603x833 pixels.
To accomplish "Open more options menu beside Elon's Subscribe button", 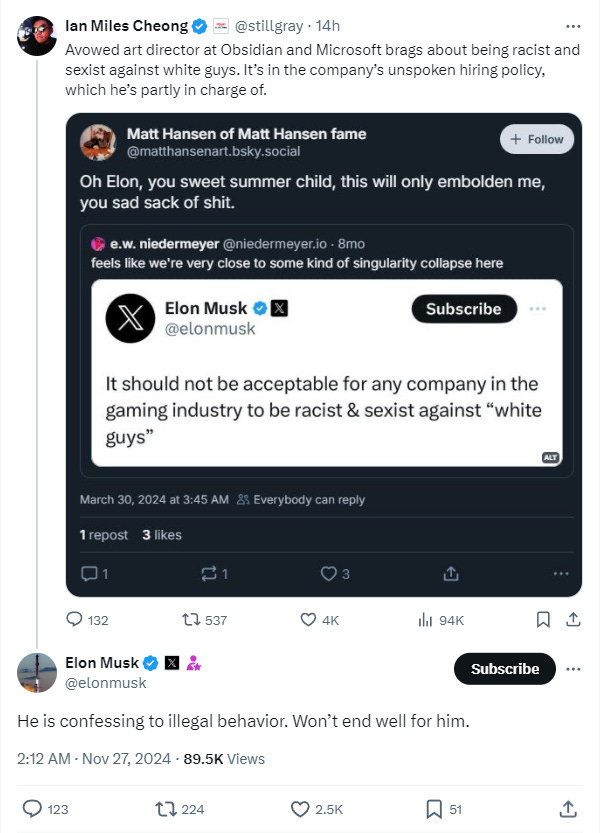I will point(573,669).
